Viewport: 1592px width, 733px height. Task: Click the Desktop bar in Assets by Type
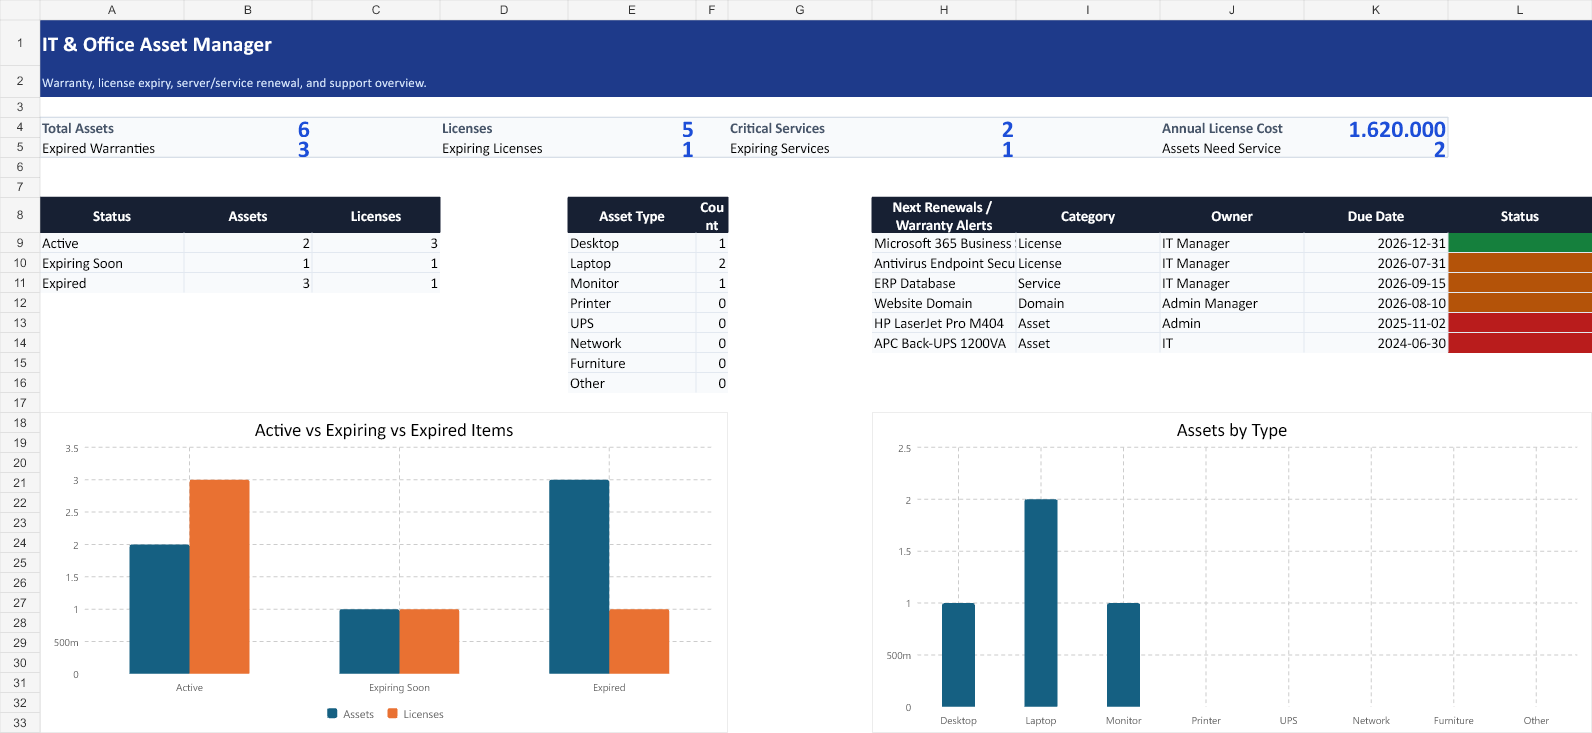coord(958,655)
